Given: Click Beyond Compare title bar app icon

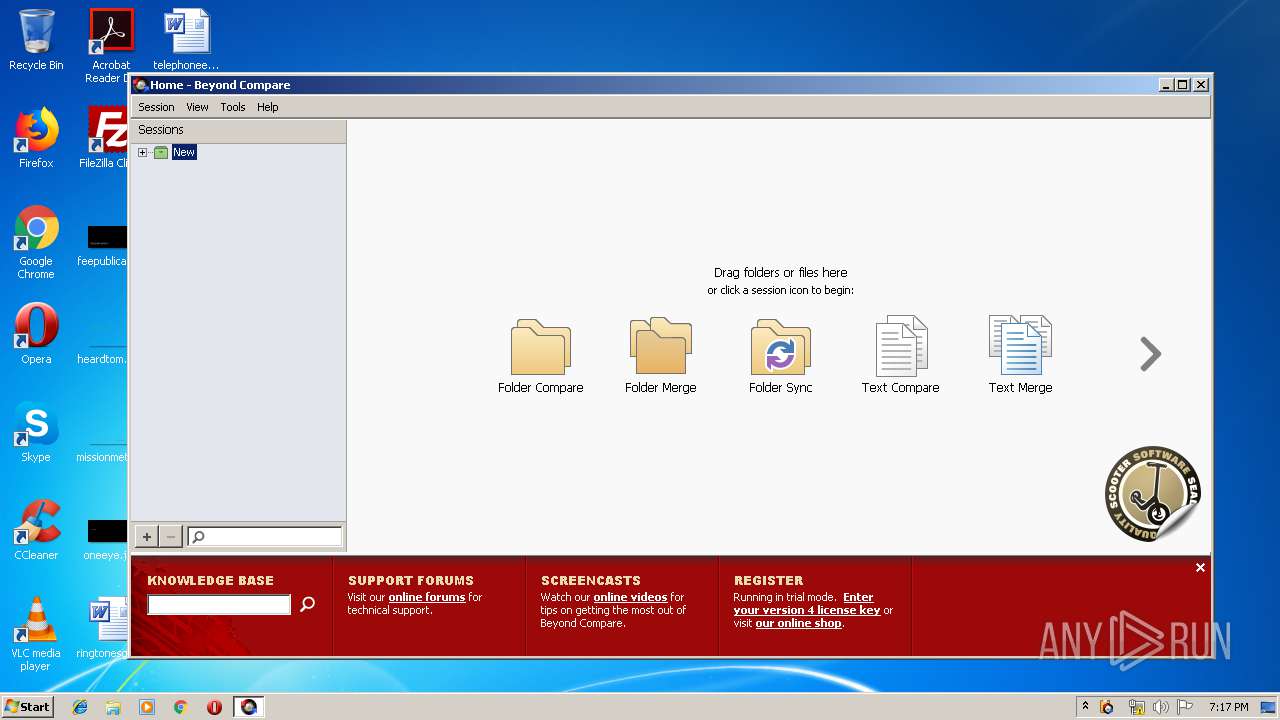Looking at the screenshot, I should pyautogui.click(x=141, y=85).
